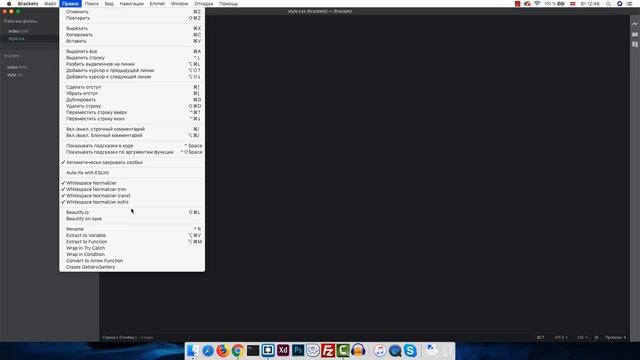Choose Auto-fix with ESLint

point(132,173)
